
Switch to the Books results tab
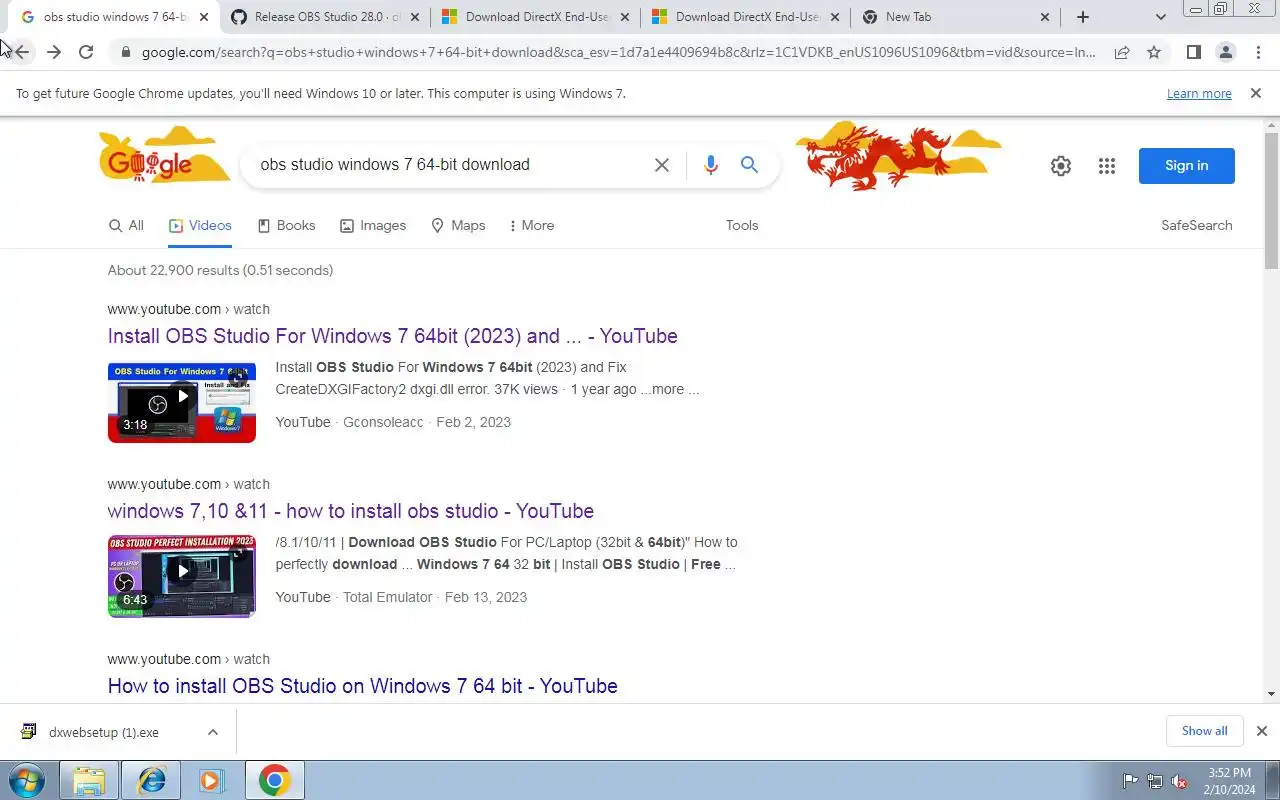(x=286, y=225)
